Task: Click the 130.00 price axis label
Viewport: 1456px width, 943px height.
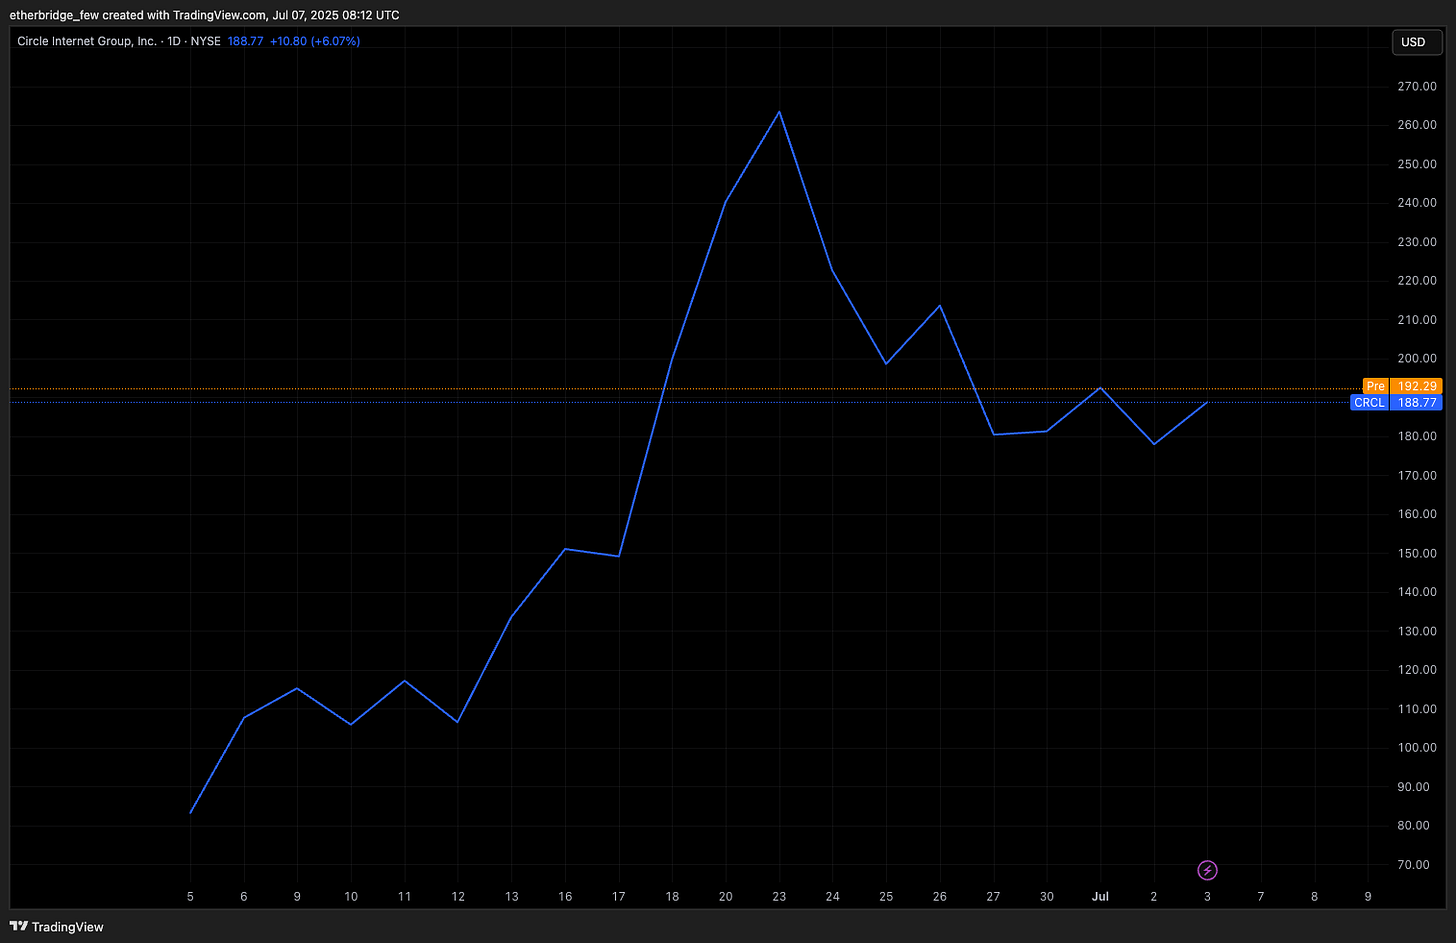Action: (x=1417, y=631)
